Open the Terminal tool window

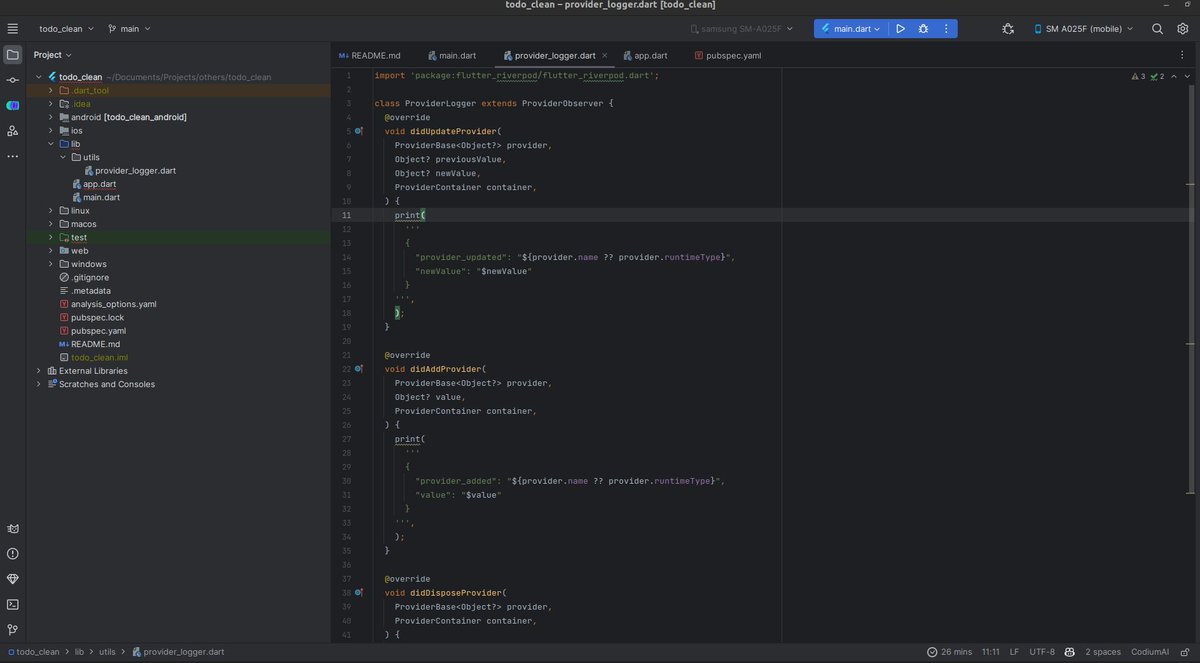(x=13, y=605)
